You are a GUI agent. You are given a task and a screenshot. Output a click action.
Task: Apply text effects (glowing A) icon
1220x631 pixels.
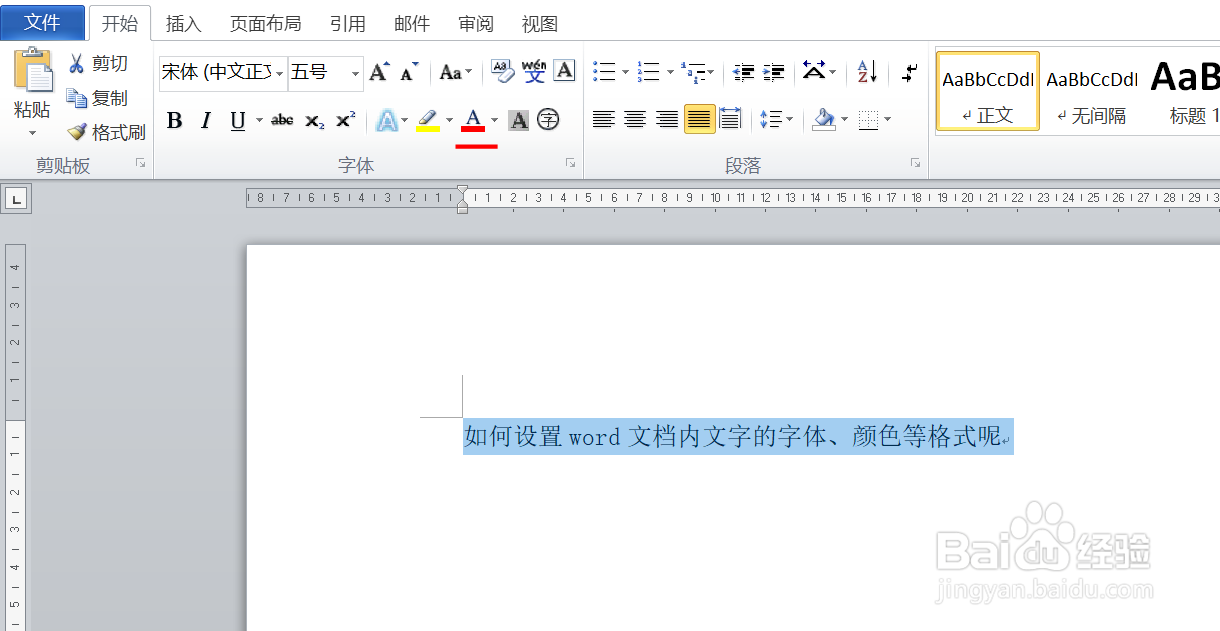click(x=387, y=121)
